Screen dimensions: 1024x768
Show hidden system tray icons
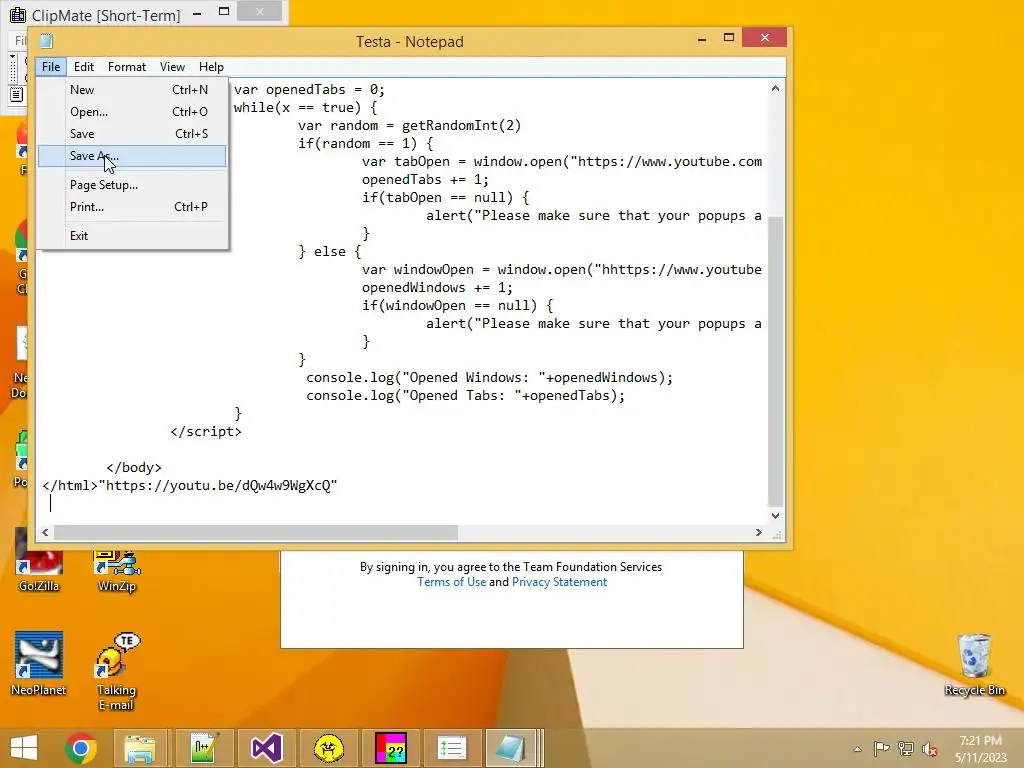coord(857,749)
